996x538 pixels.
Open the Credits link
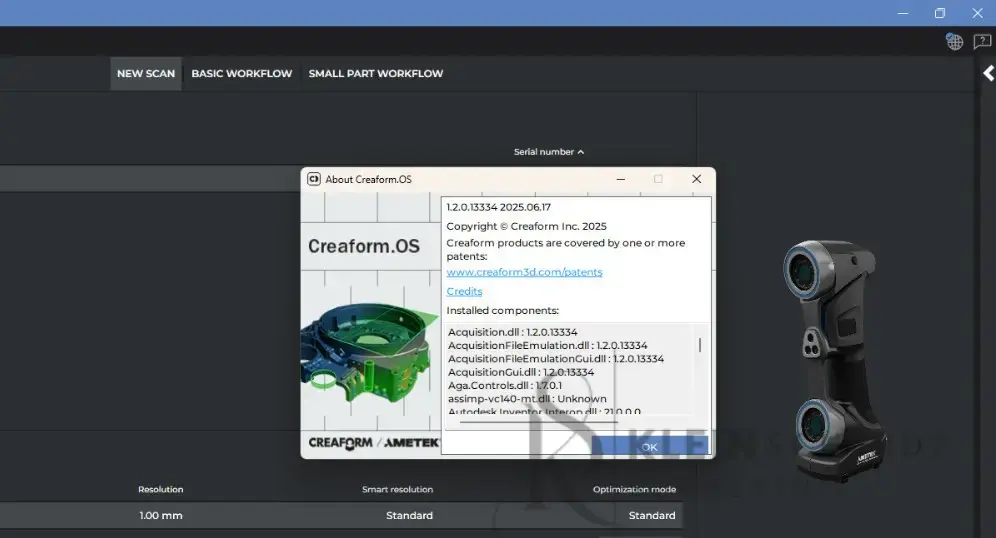(464, 291)
